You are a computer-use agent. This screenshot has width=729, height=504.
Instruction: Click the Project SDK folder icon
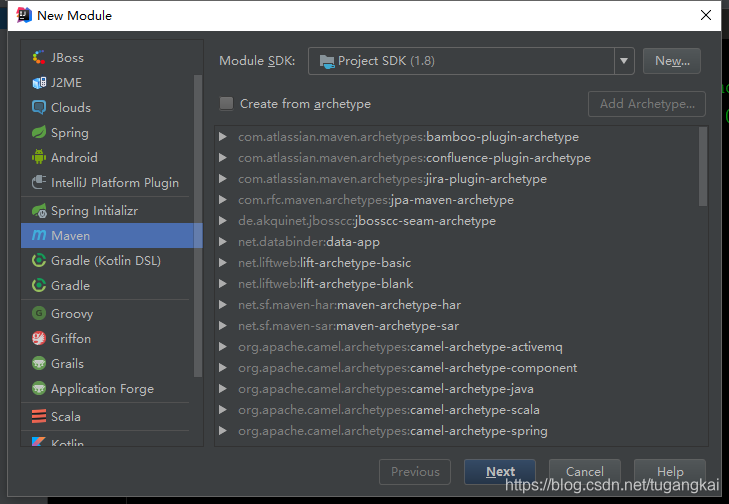(x=327, y=61)
